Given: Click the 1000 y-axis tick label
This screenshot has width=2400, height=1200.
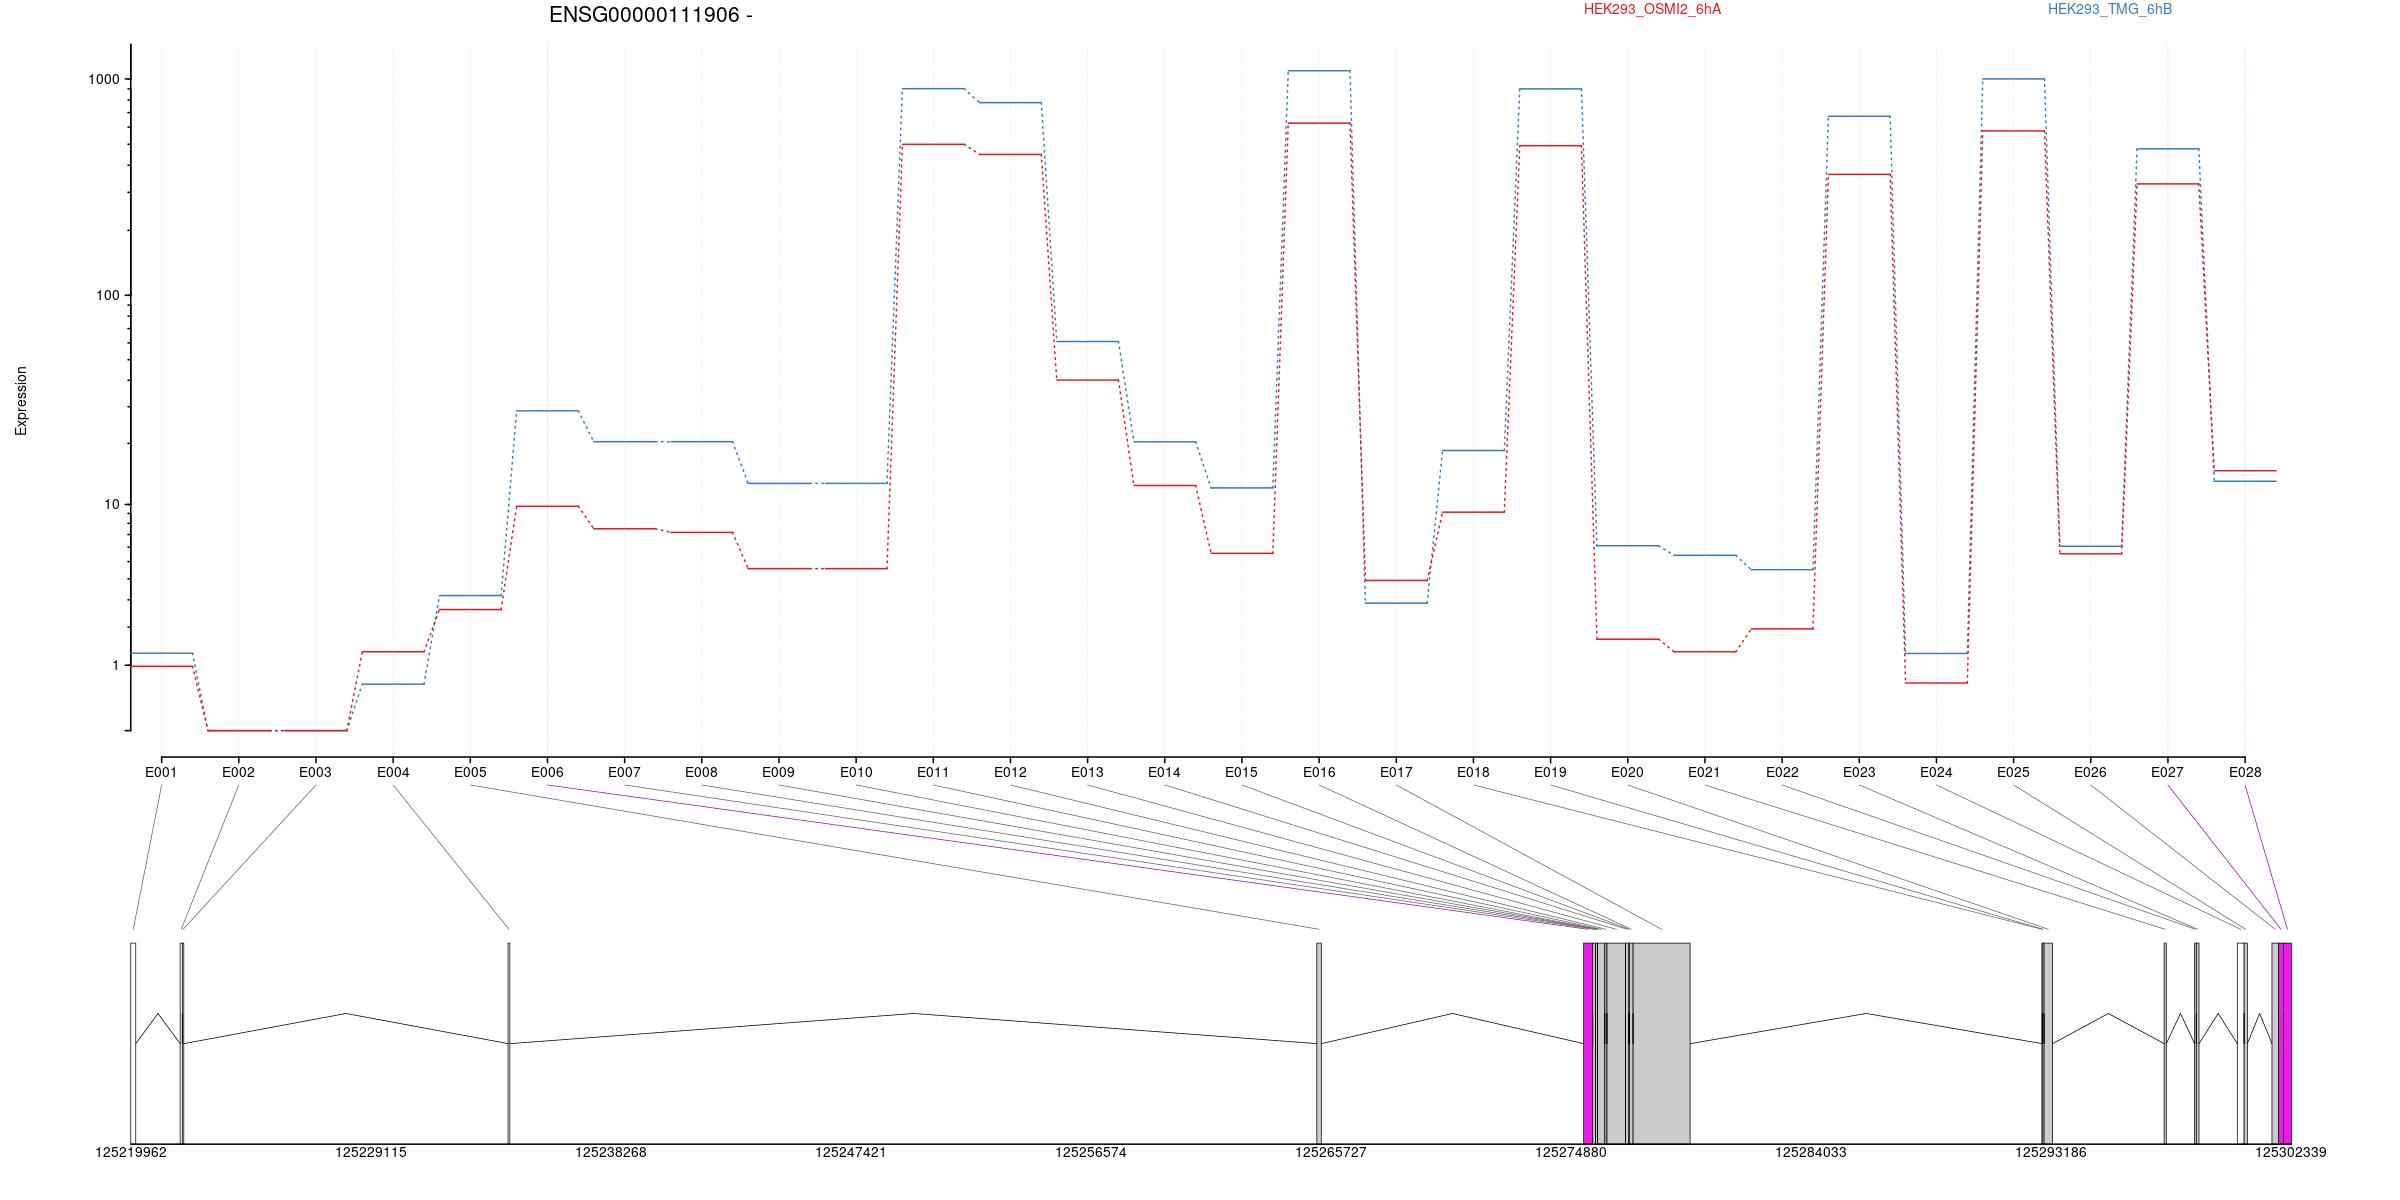Looking at the screenshot, I should point(105,79).
